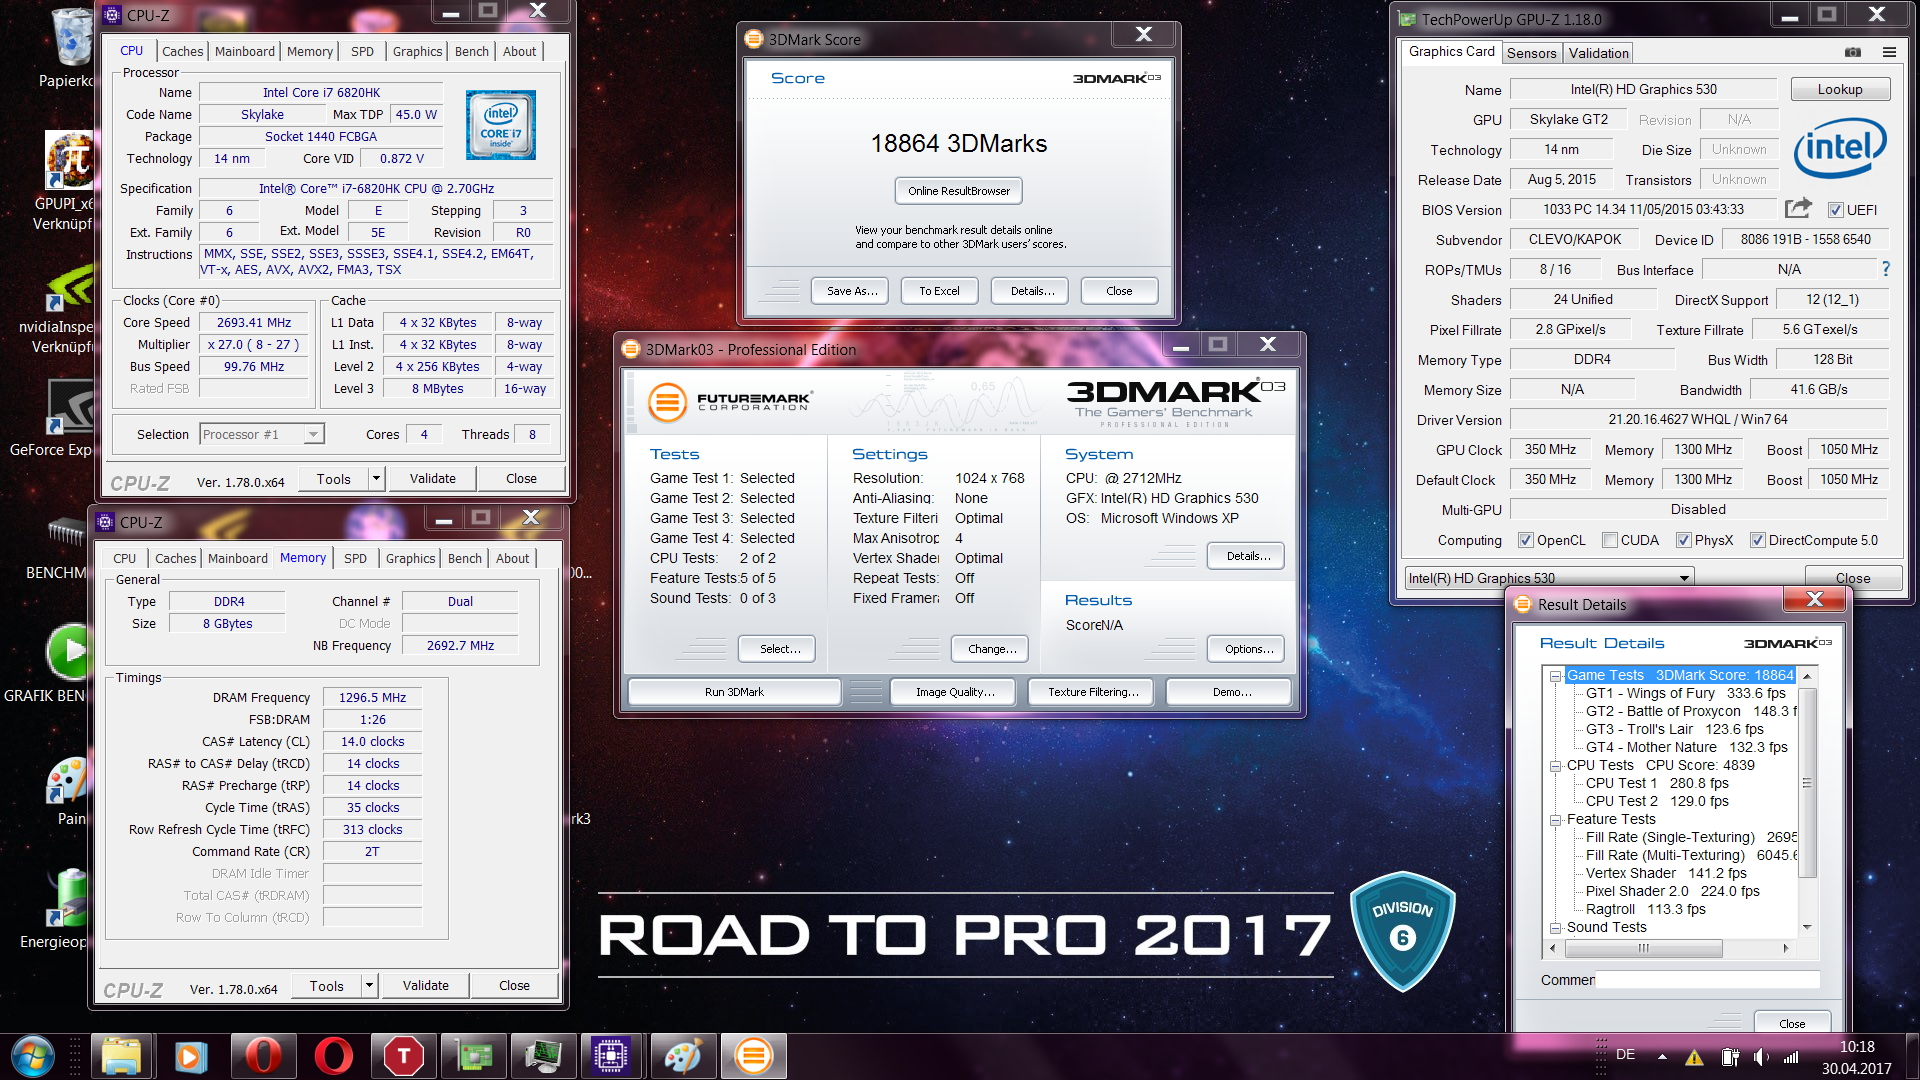Click Validate in the top CPU-Z window
Image resolution: width=1920 pixels, height=1080 pixels.
coord(432,479)
